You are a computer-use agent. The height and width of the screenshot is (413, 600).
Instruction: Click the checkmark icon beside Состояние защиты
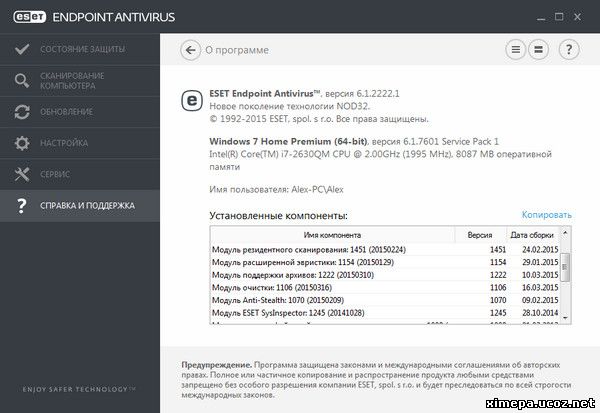22,50
